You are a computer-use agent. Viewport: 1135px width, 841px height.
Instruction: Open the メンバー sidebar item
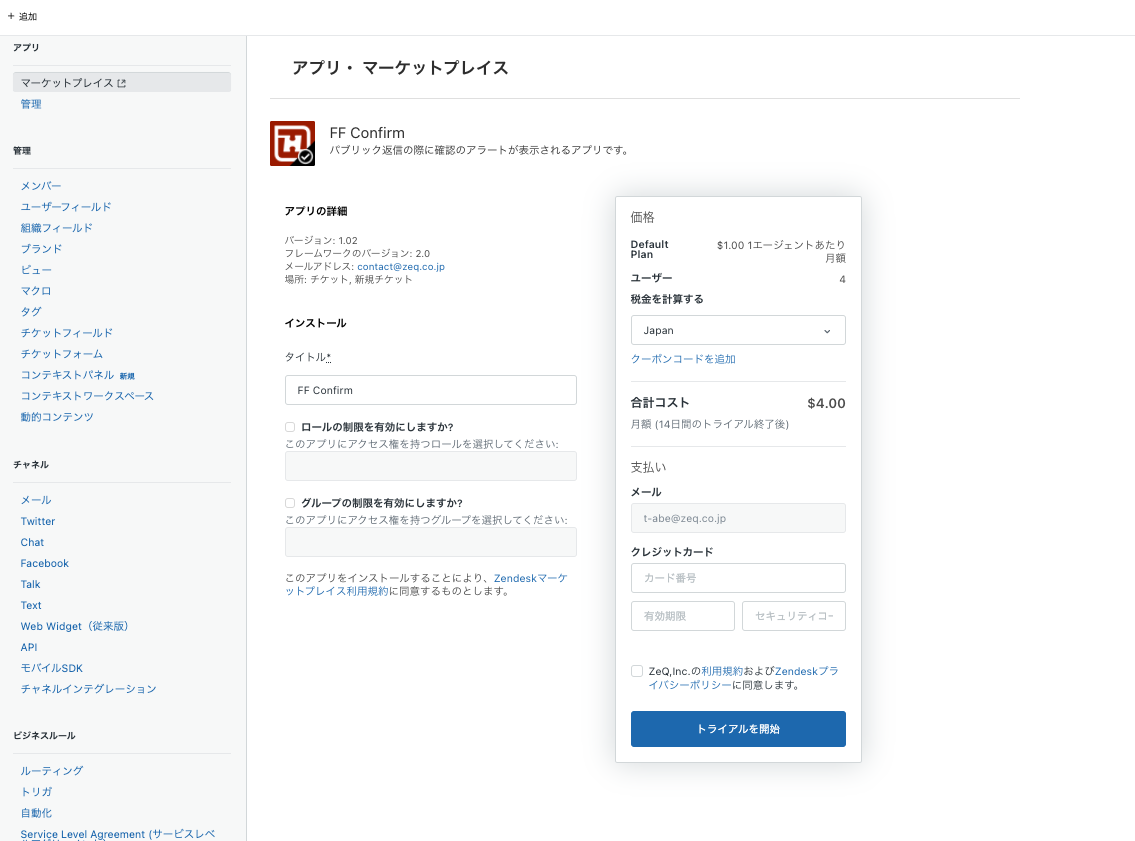click(x=41, y=186)
